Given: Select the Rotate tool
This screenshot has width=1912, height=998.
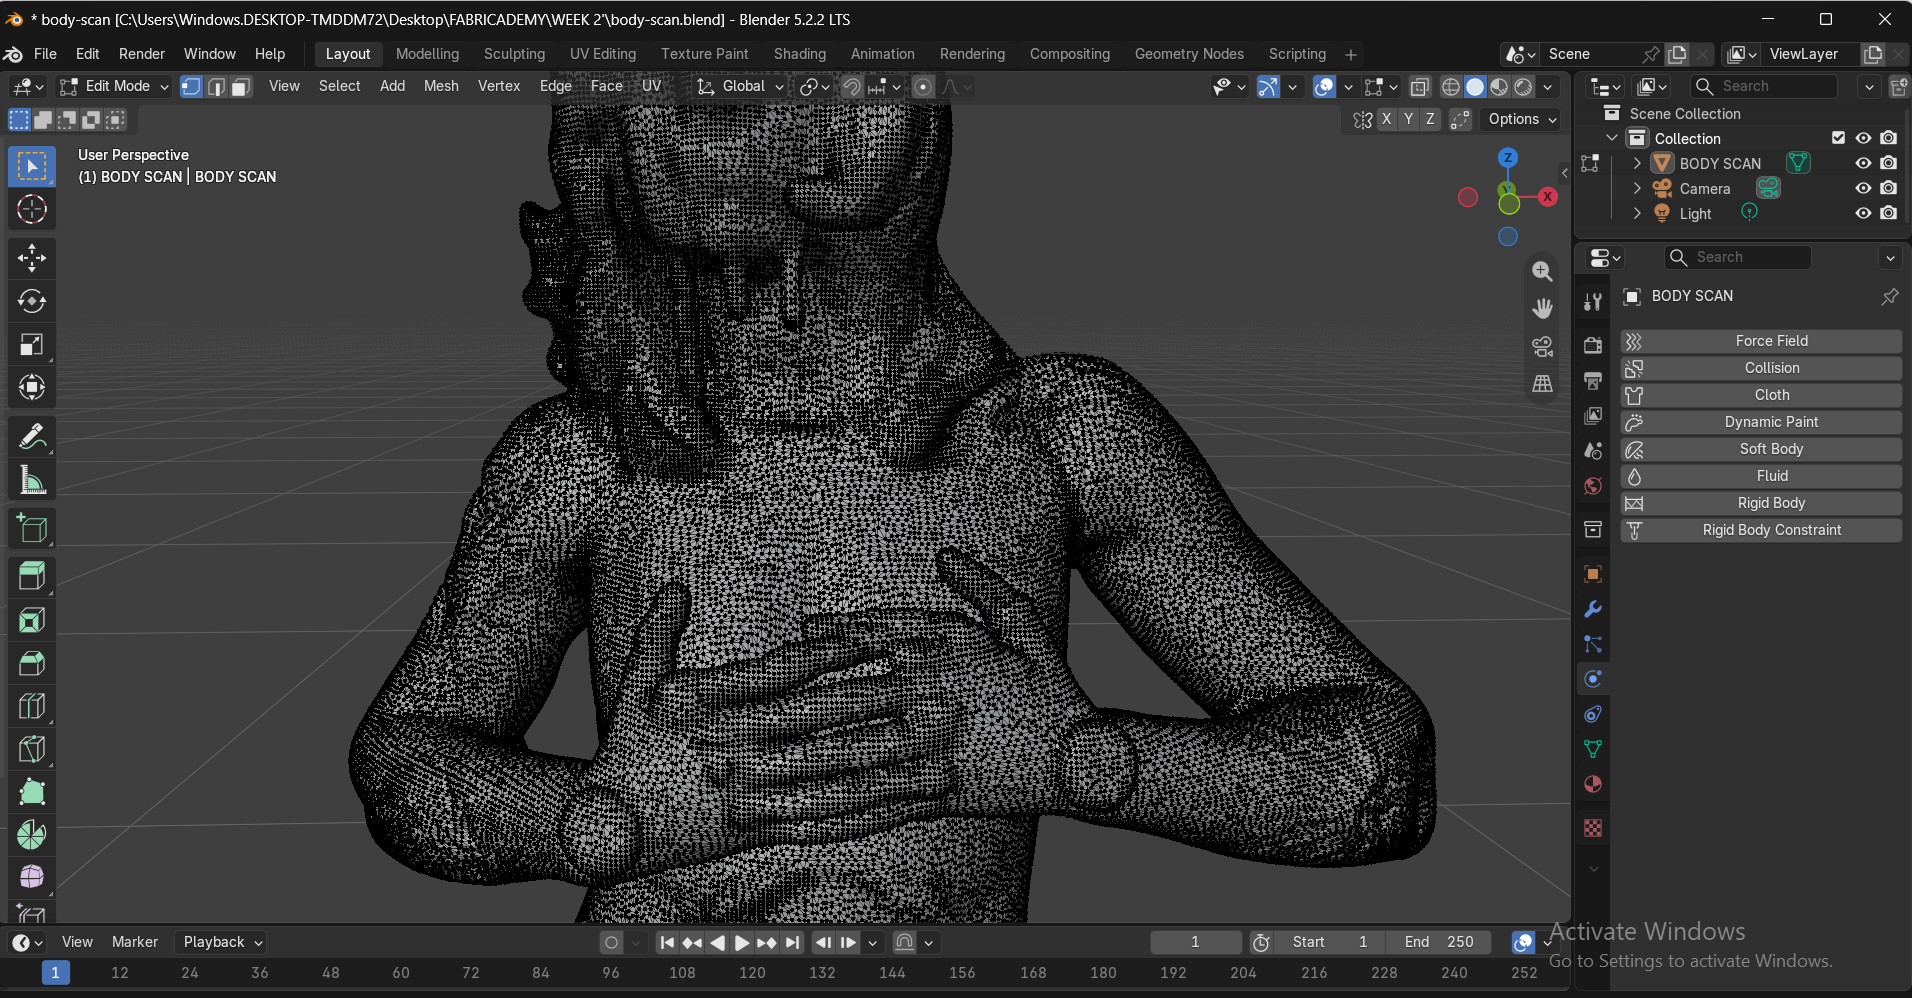Looking at the screenshot, I should 32,301.
